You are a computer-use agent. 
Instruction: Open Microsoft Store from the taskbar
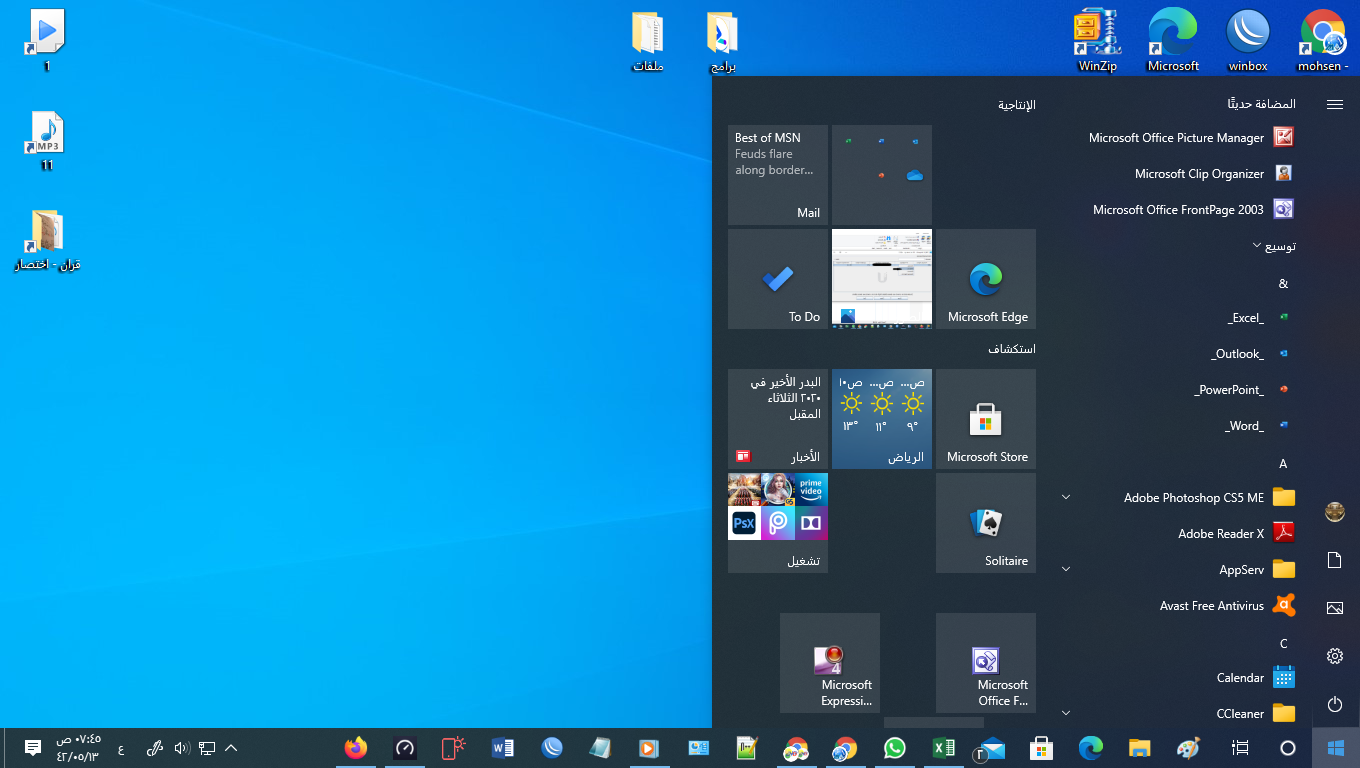(1041, 748)
